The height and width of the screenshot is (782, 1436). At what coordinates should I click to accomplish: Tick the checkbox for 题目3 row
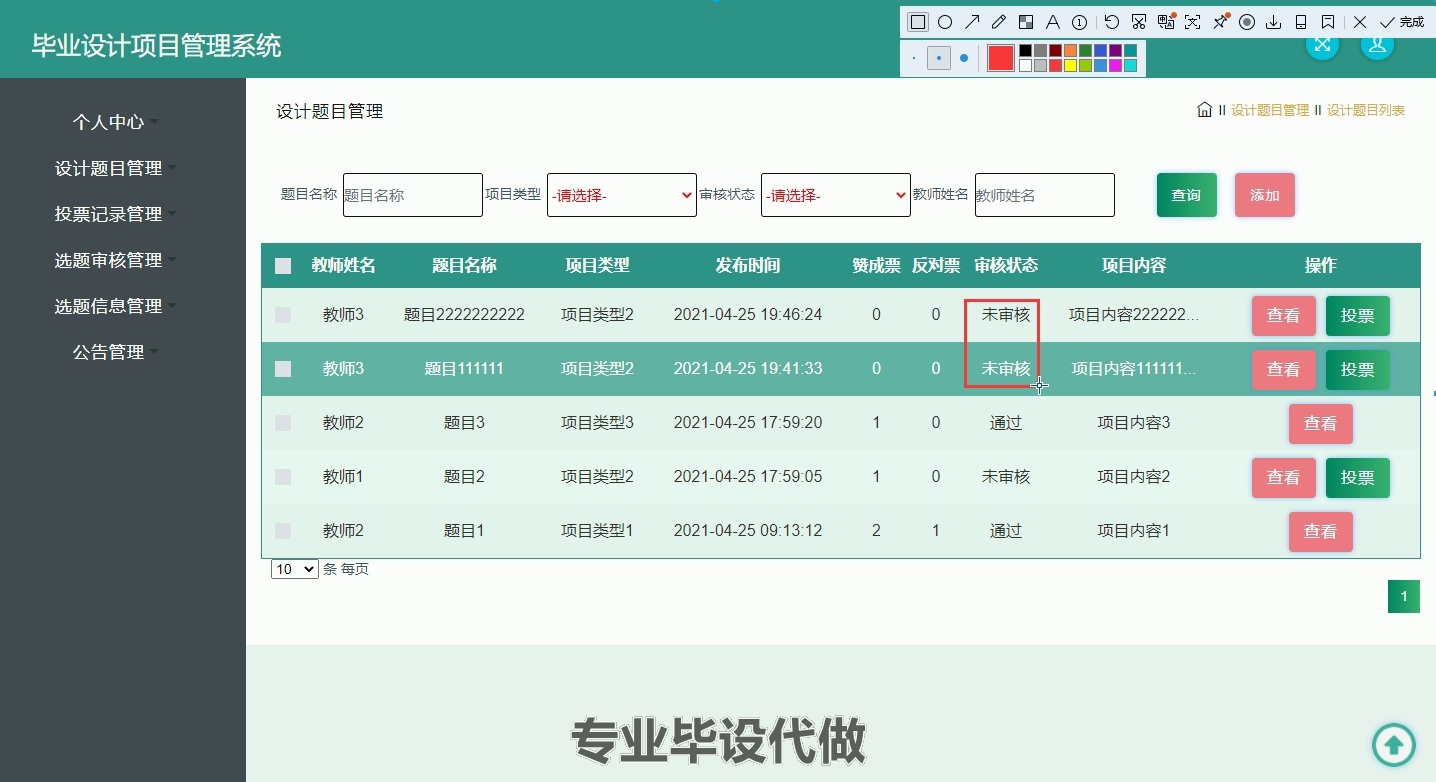point(283,423)
